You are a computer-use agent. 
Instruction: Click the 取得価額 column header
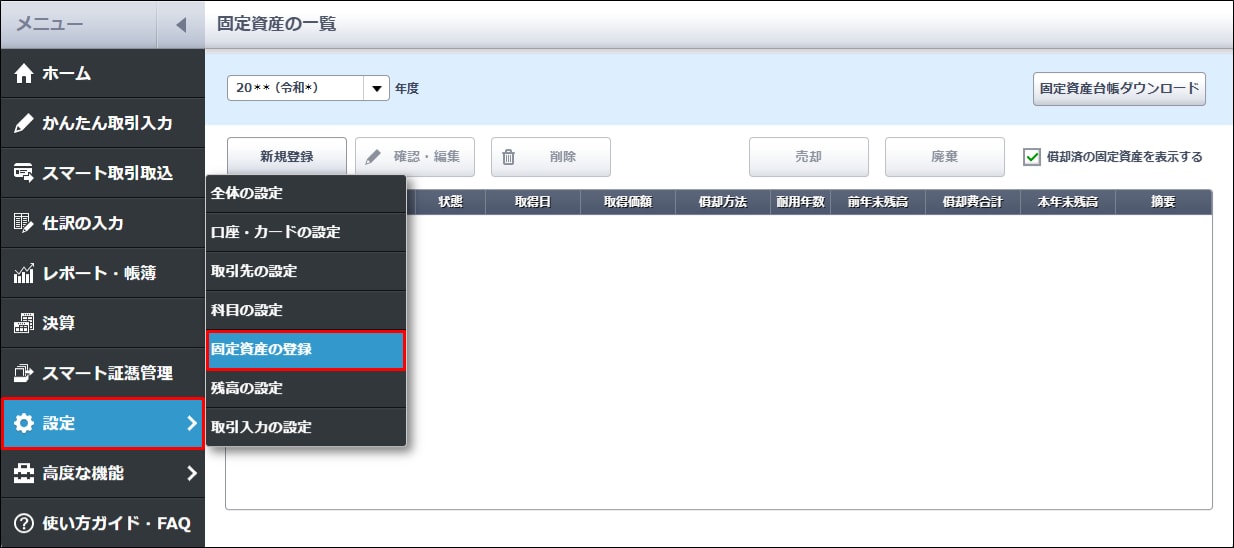(x=628, y=202)
